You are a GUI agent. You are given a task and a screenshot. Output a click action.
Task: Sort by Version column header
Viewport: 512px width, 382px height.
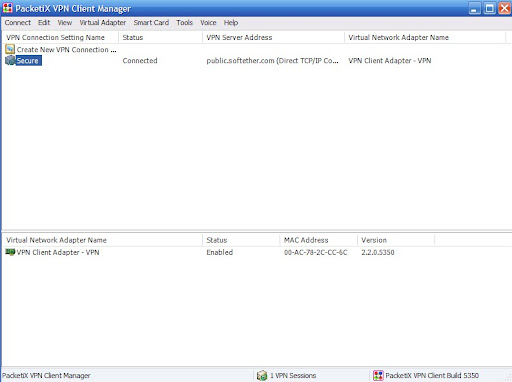[x=396, y=240]
